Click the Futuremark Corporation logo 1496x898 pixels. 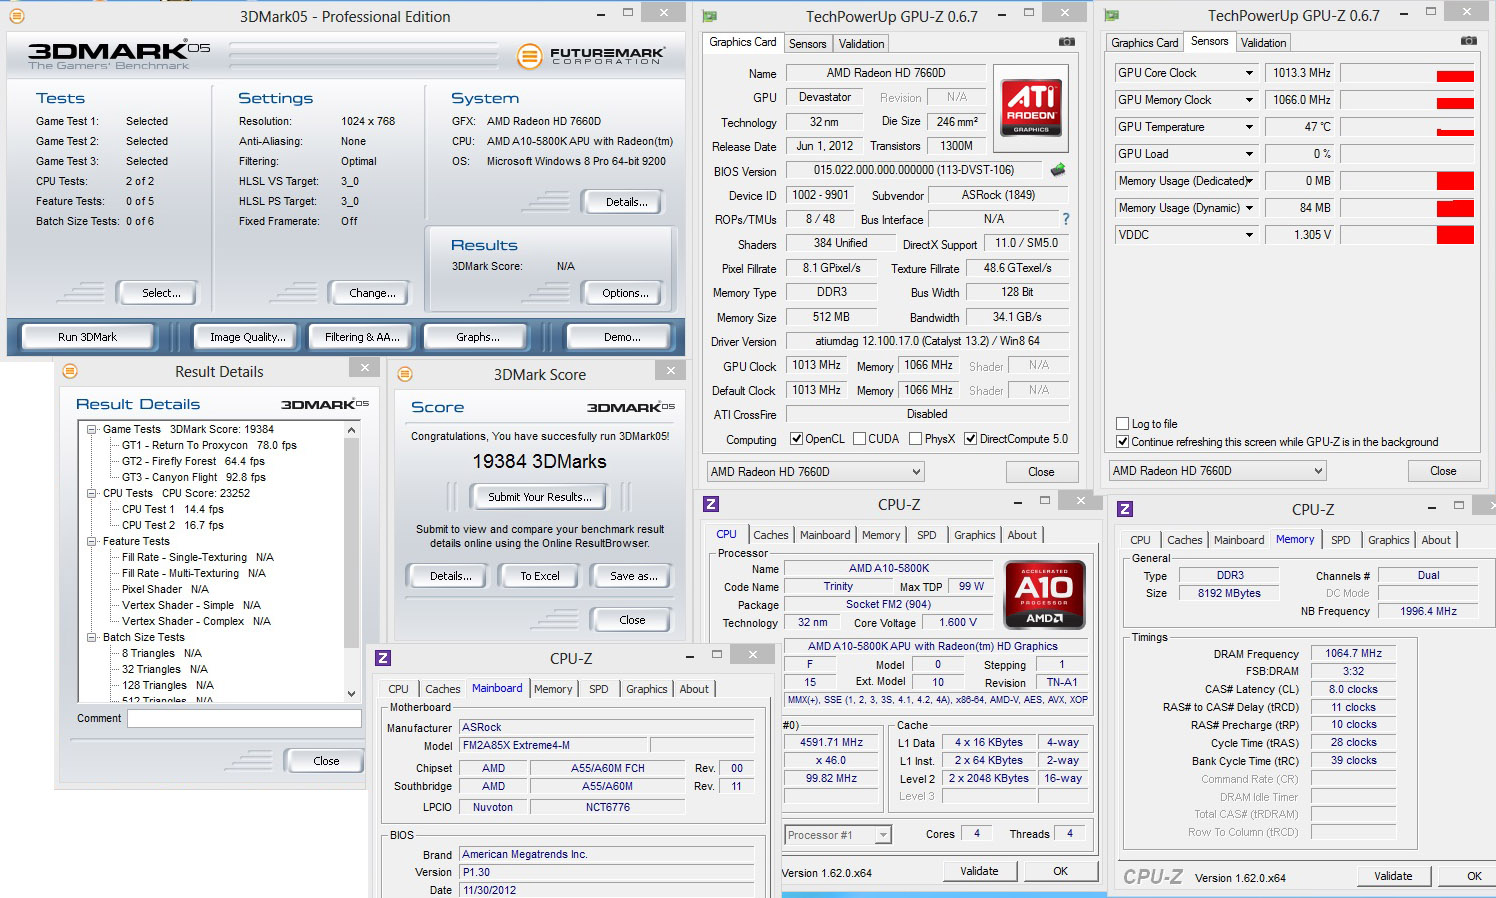(590, 56)
